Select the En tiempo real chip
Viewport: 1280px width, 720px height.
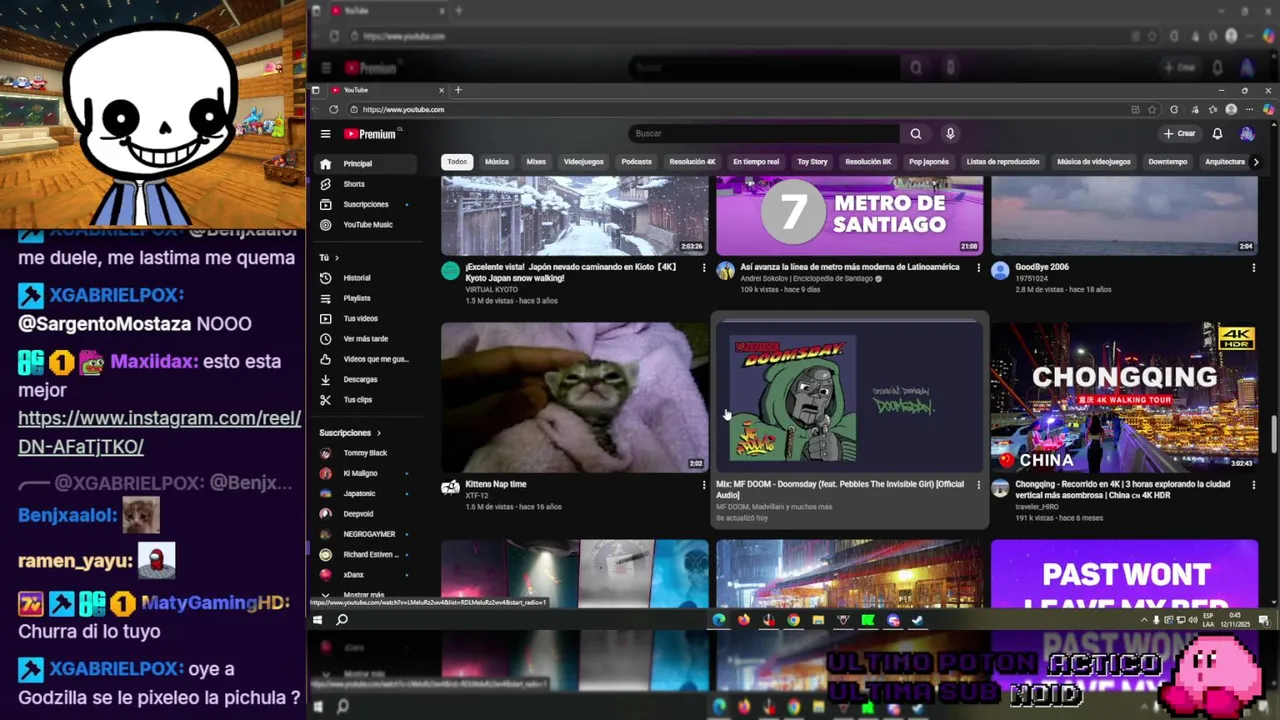[x=756, y=162]
